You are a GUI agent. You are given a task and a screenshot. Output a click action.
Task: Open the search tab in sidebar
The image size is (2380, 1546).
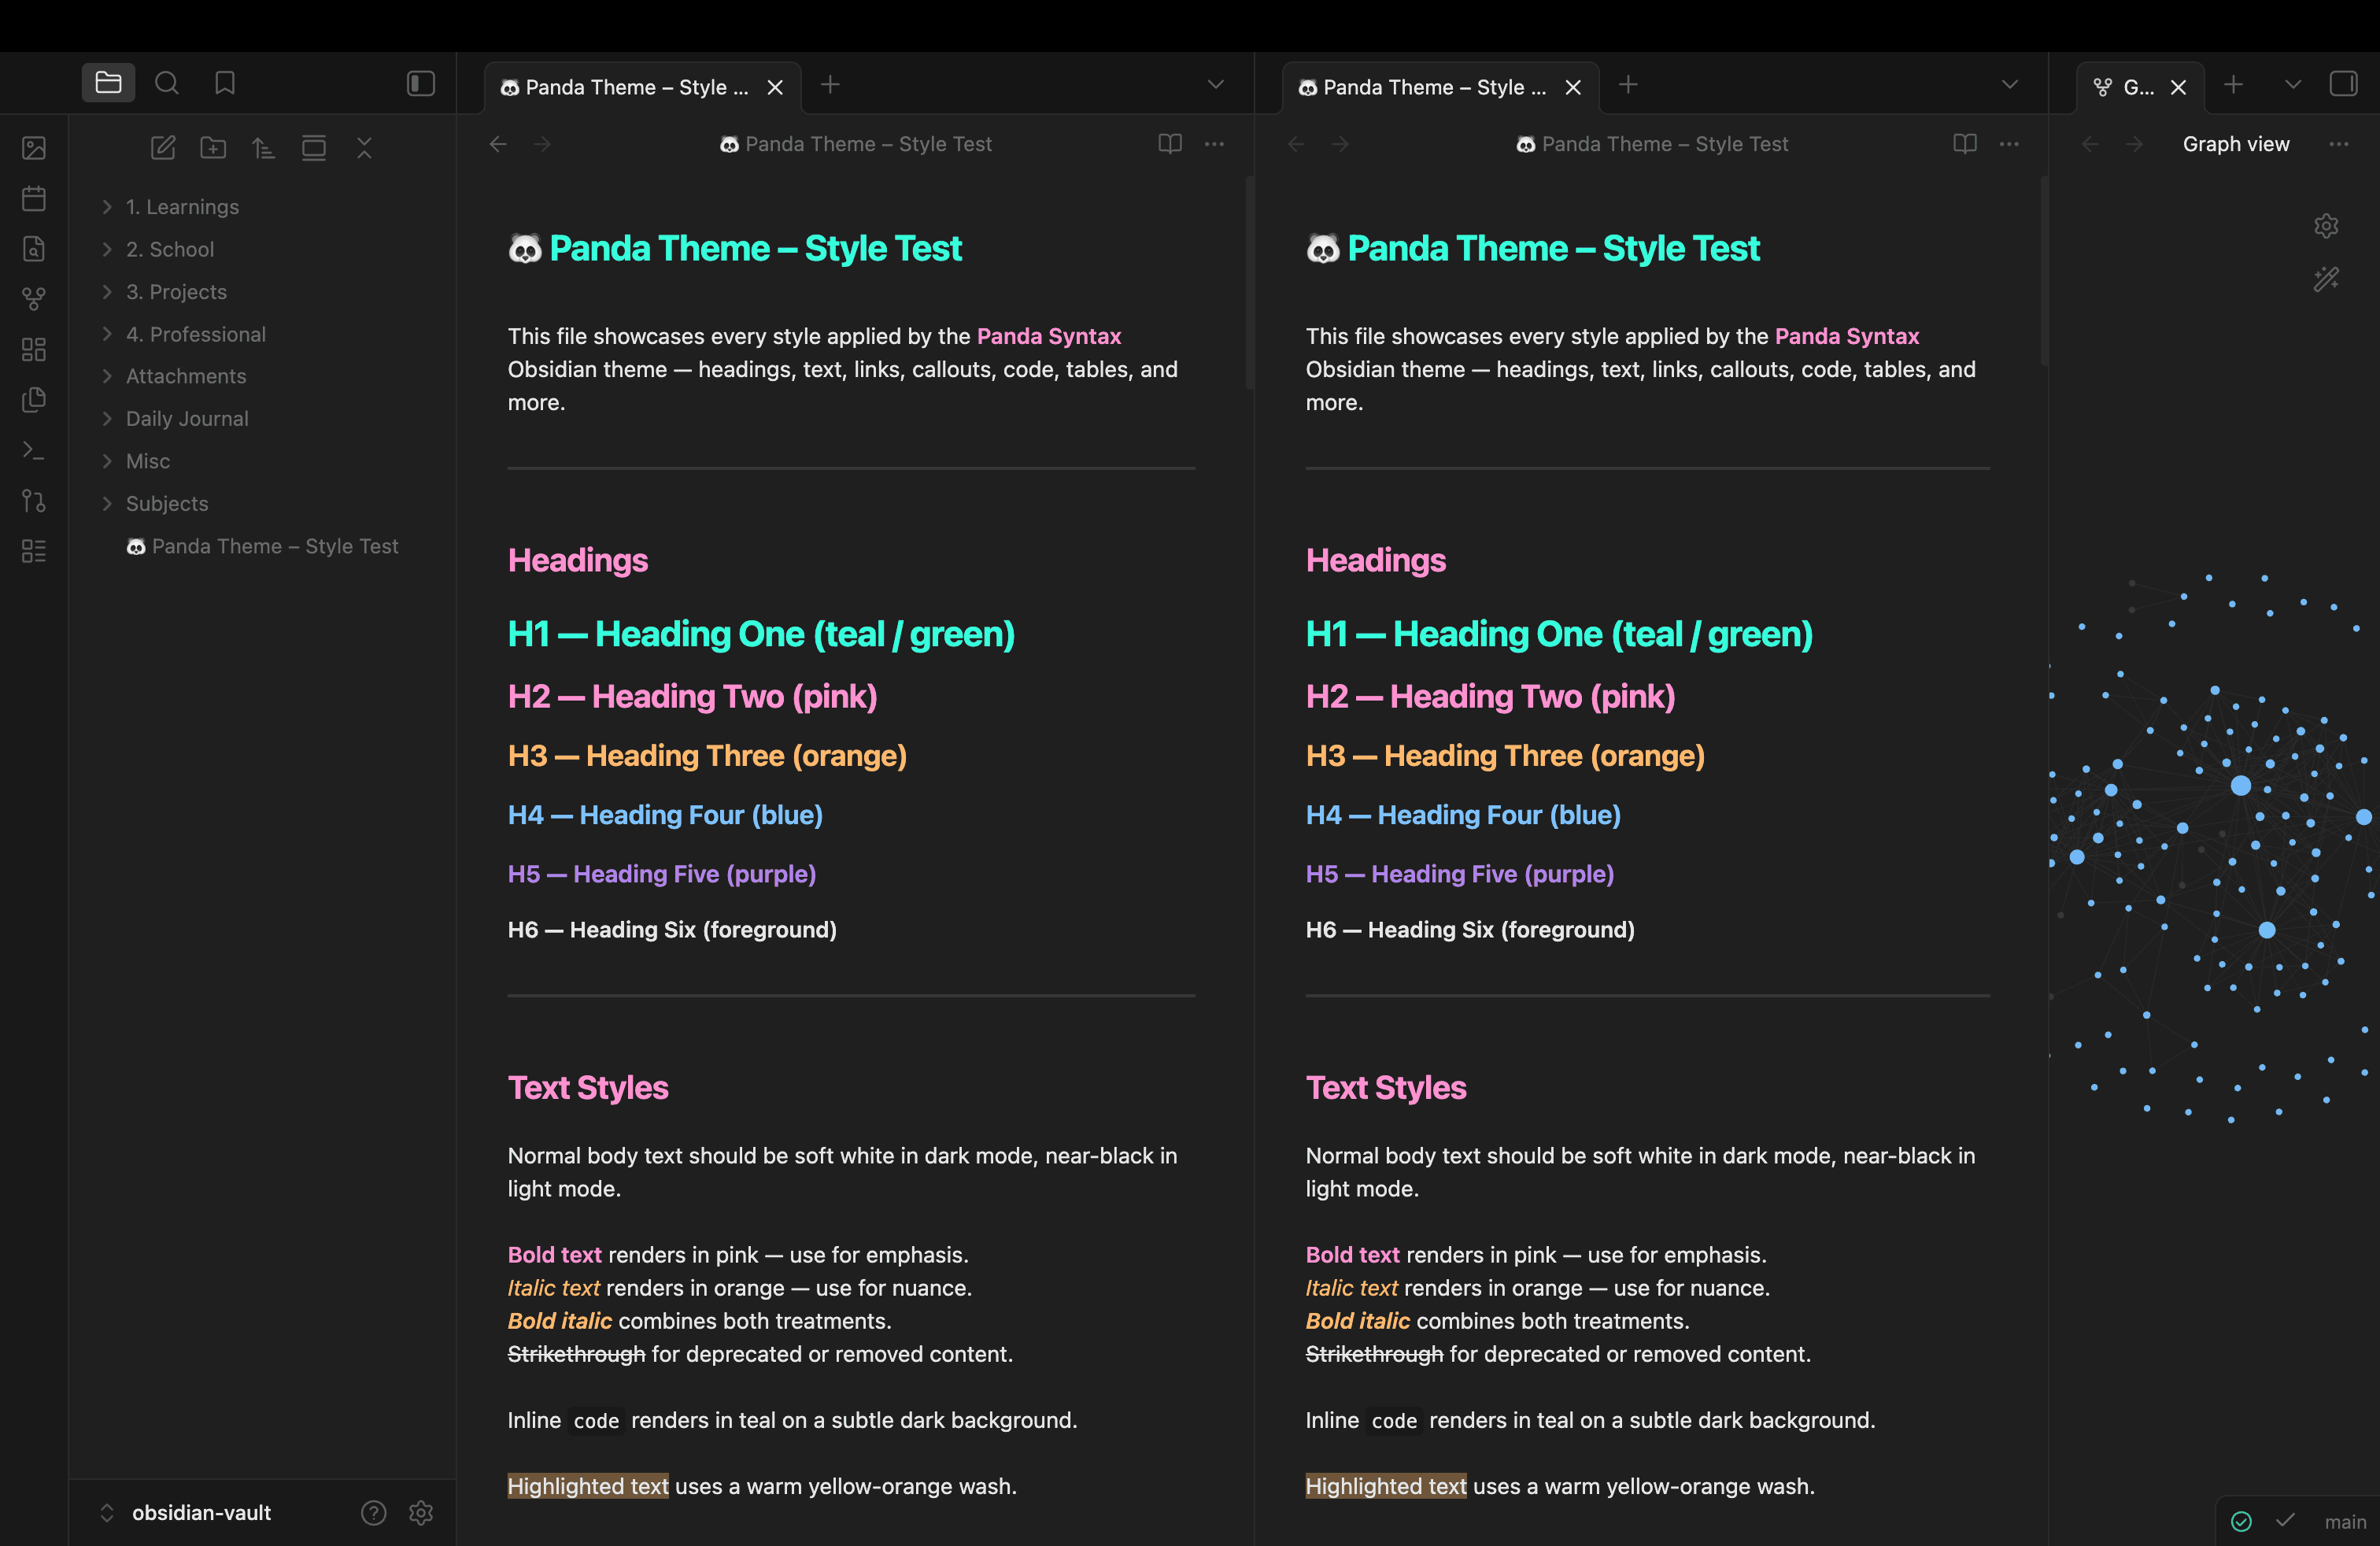[x=167, y=83]
